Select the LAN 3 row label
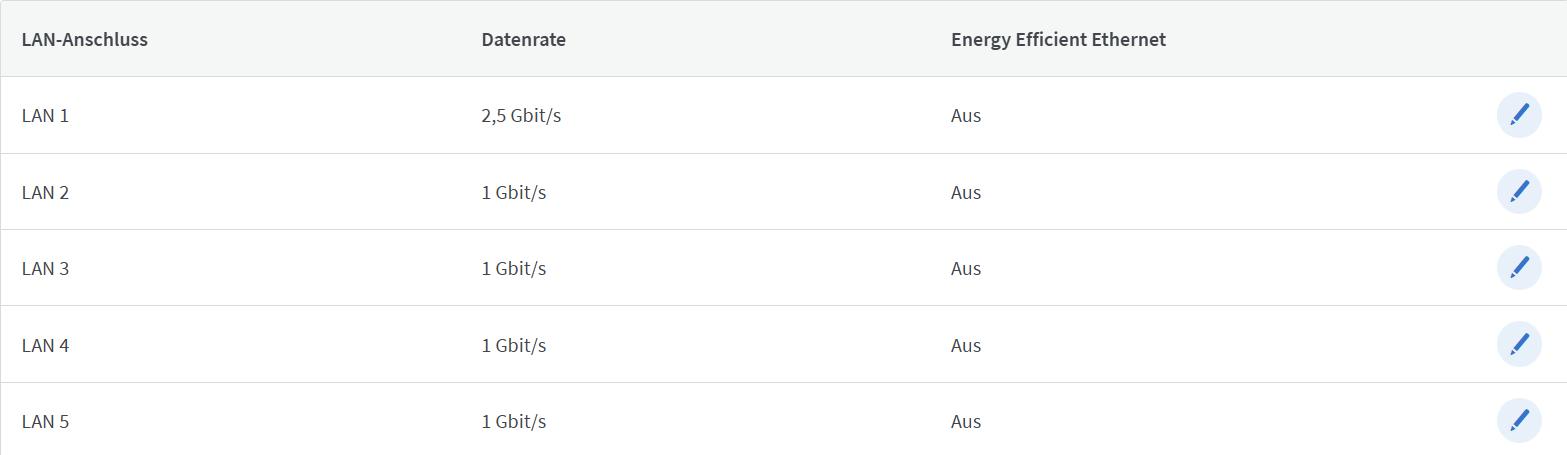Screen dimensions: 1567x455 pyautogui.click(x=45, y=269)
